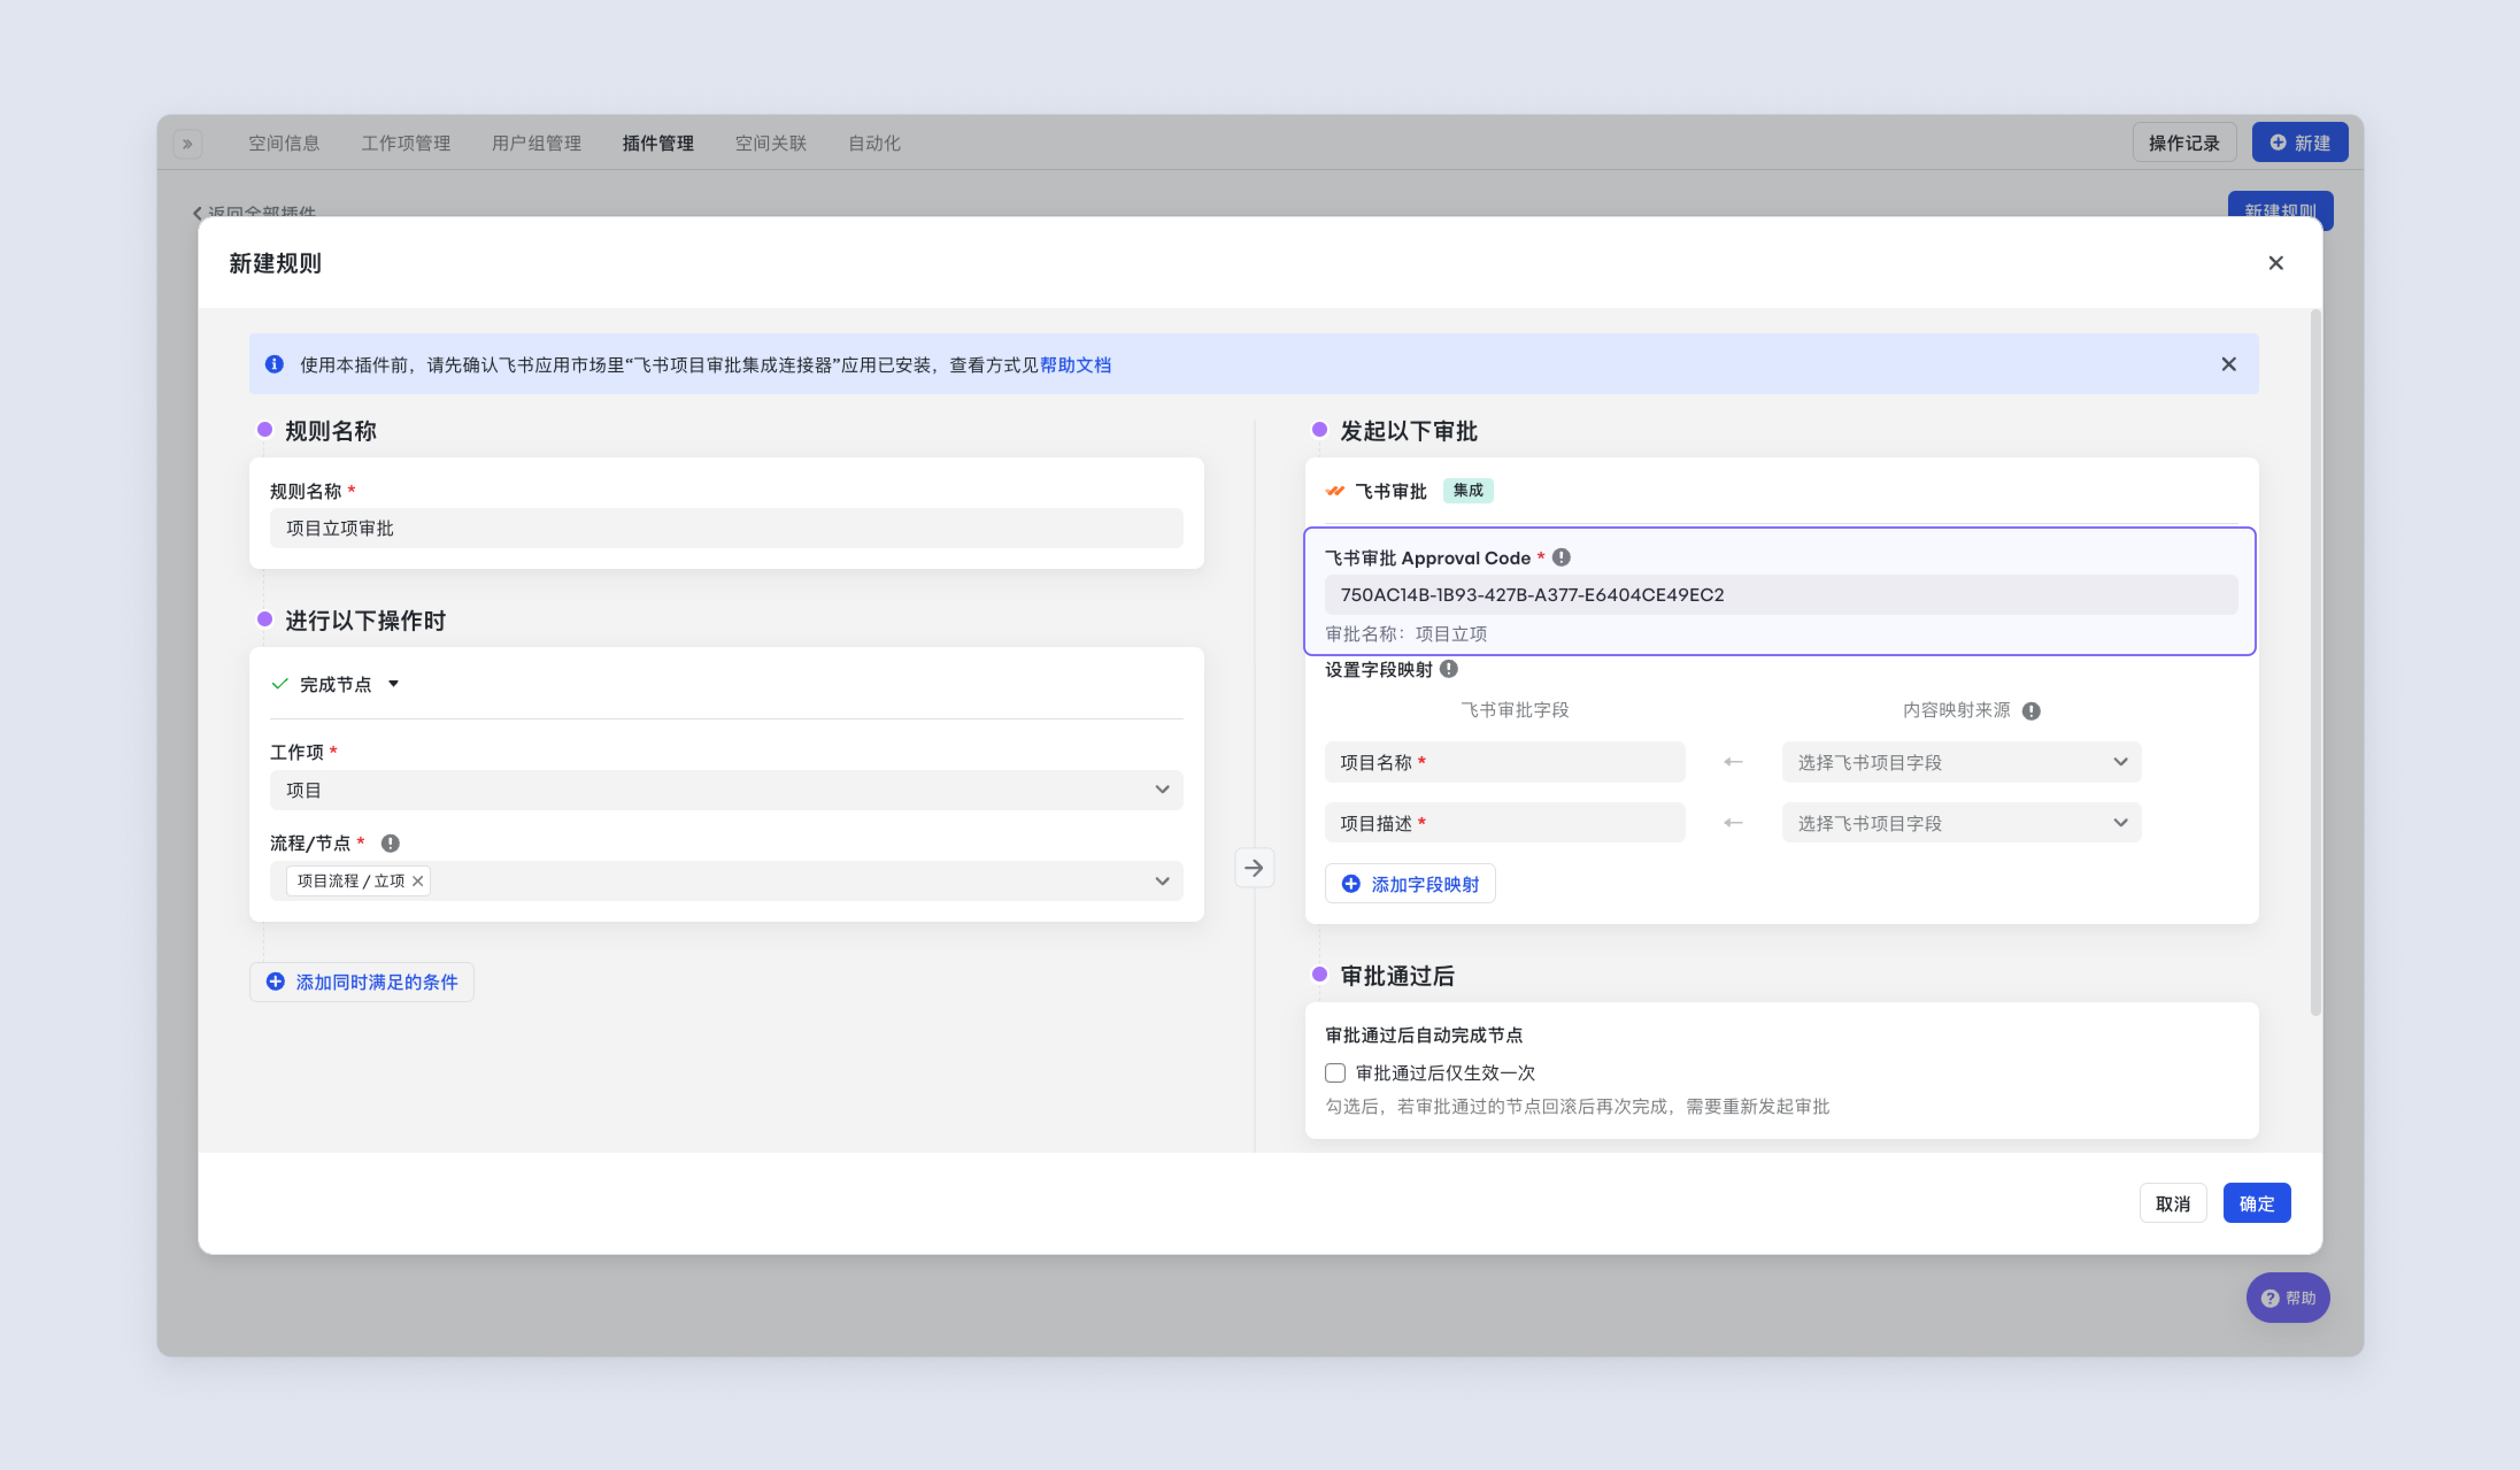Click the arrow icon in the 项目描述 mapping row
Screen dimensions: 2520x1470
[1733, 823]
